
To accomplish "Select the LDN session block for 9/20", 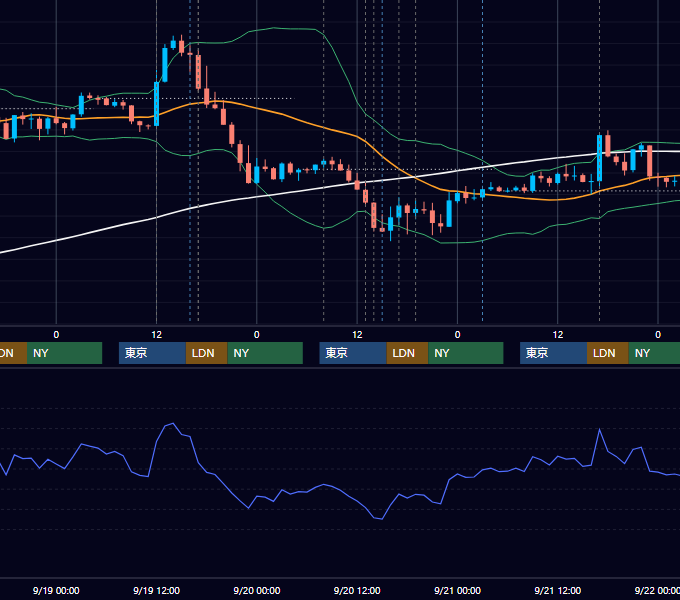I will [x=407, y=353].
